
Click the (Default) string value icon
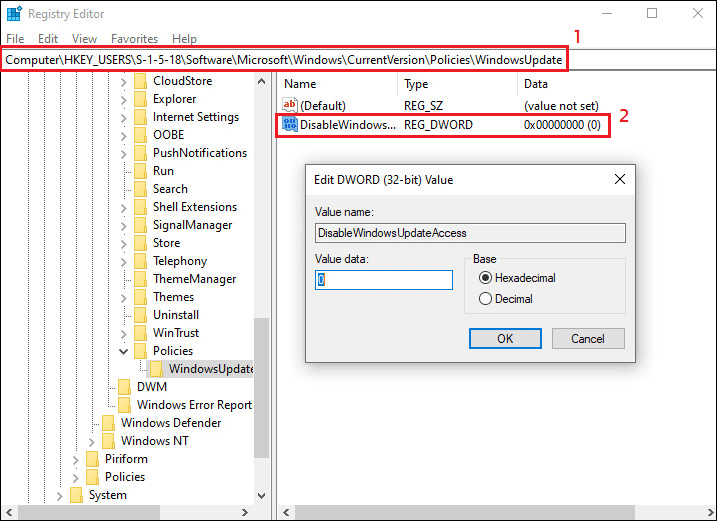tap(290, 105)
